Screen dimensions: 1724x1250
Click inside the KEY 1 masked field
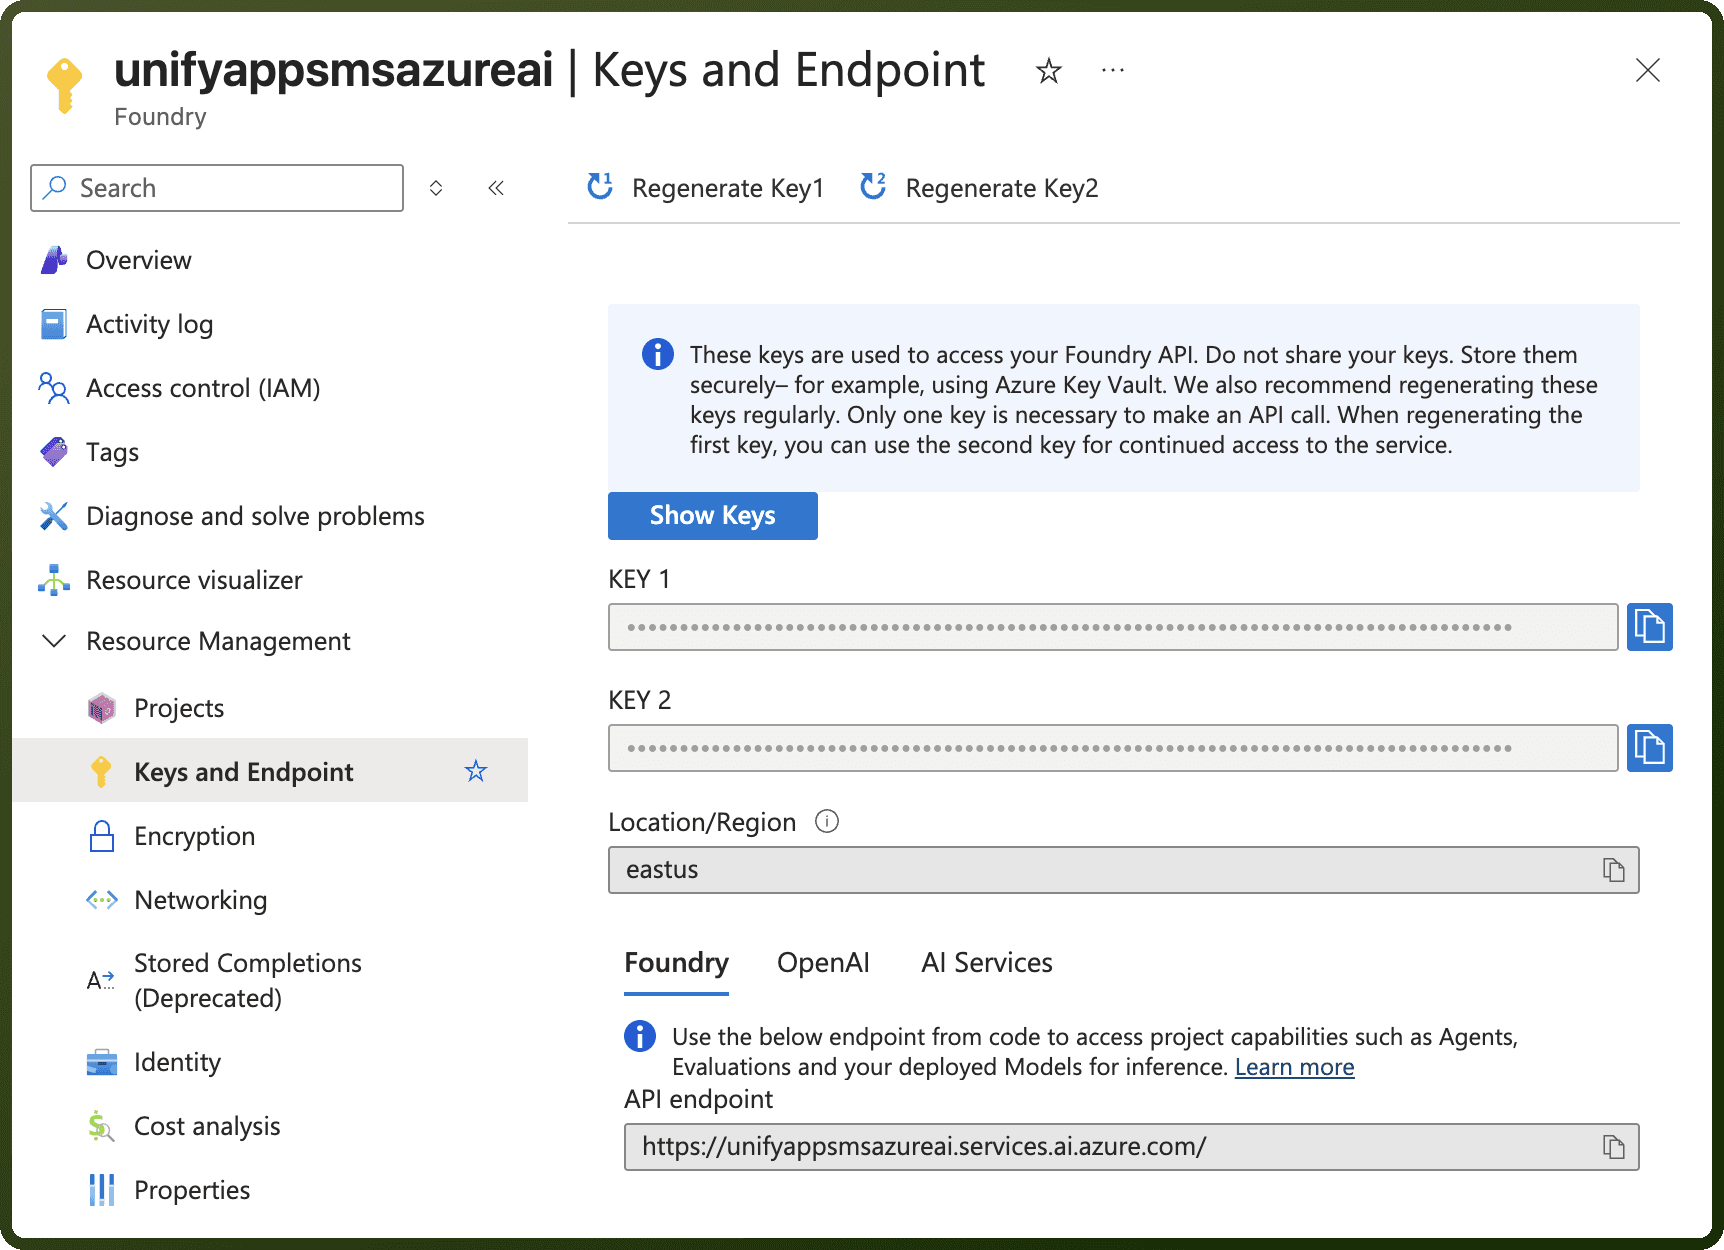click(1113, 627)
